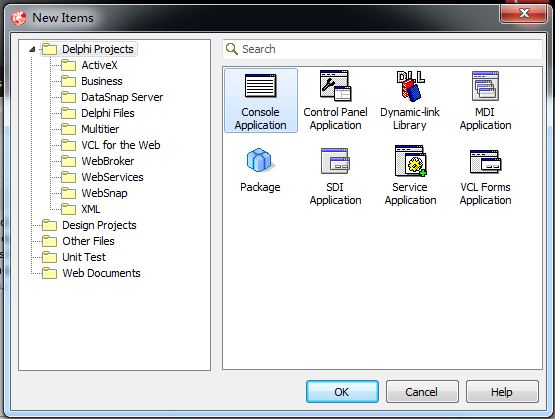
Task: Open the ActiveX category
Action: pos(99,65)
